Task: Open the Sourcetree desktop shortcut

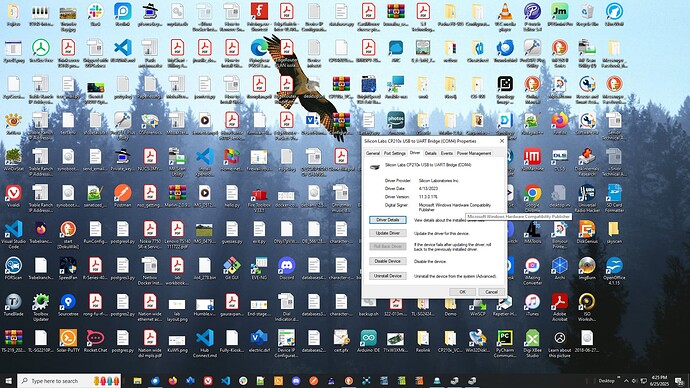Action: (68, 305)
